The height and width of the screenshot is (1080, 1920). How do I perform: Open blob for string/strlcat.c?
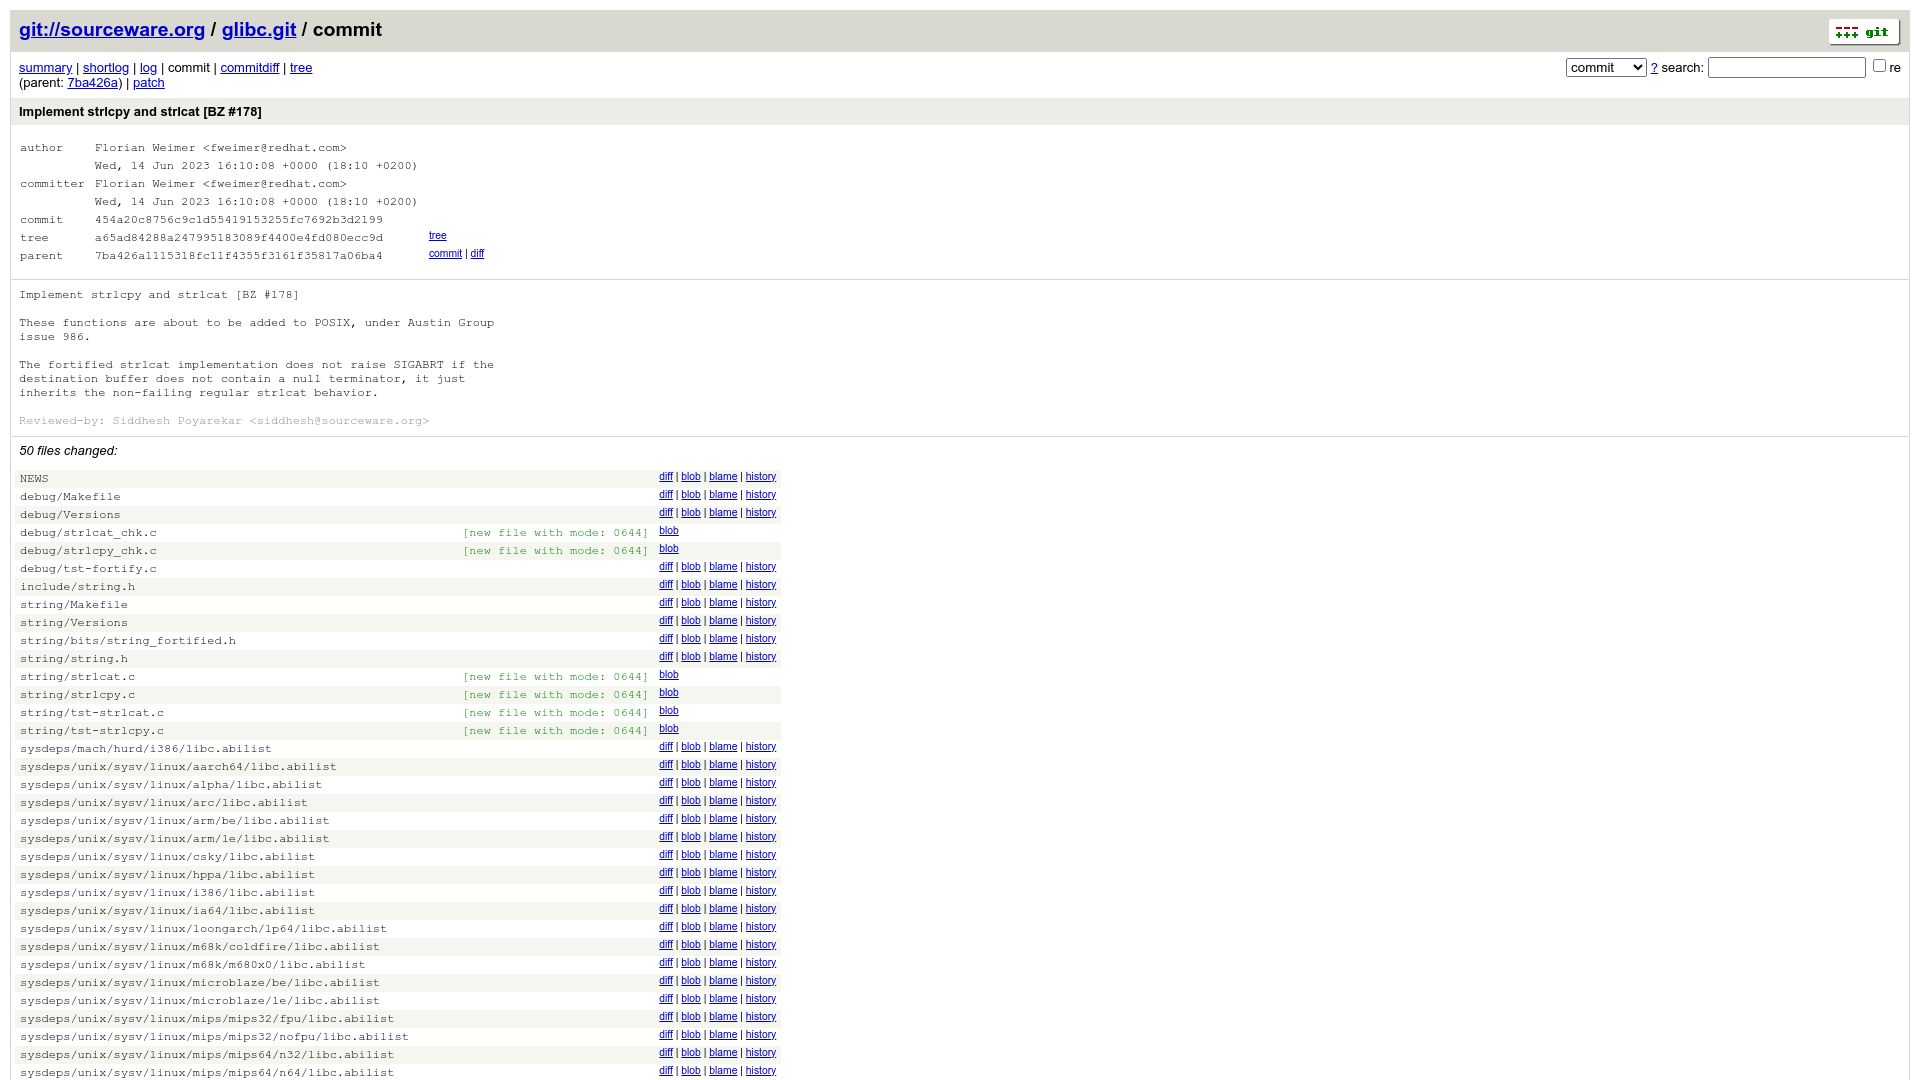(x=668, y=675)
